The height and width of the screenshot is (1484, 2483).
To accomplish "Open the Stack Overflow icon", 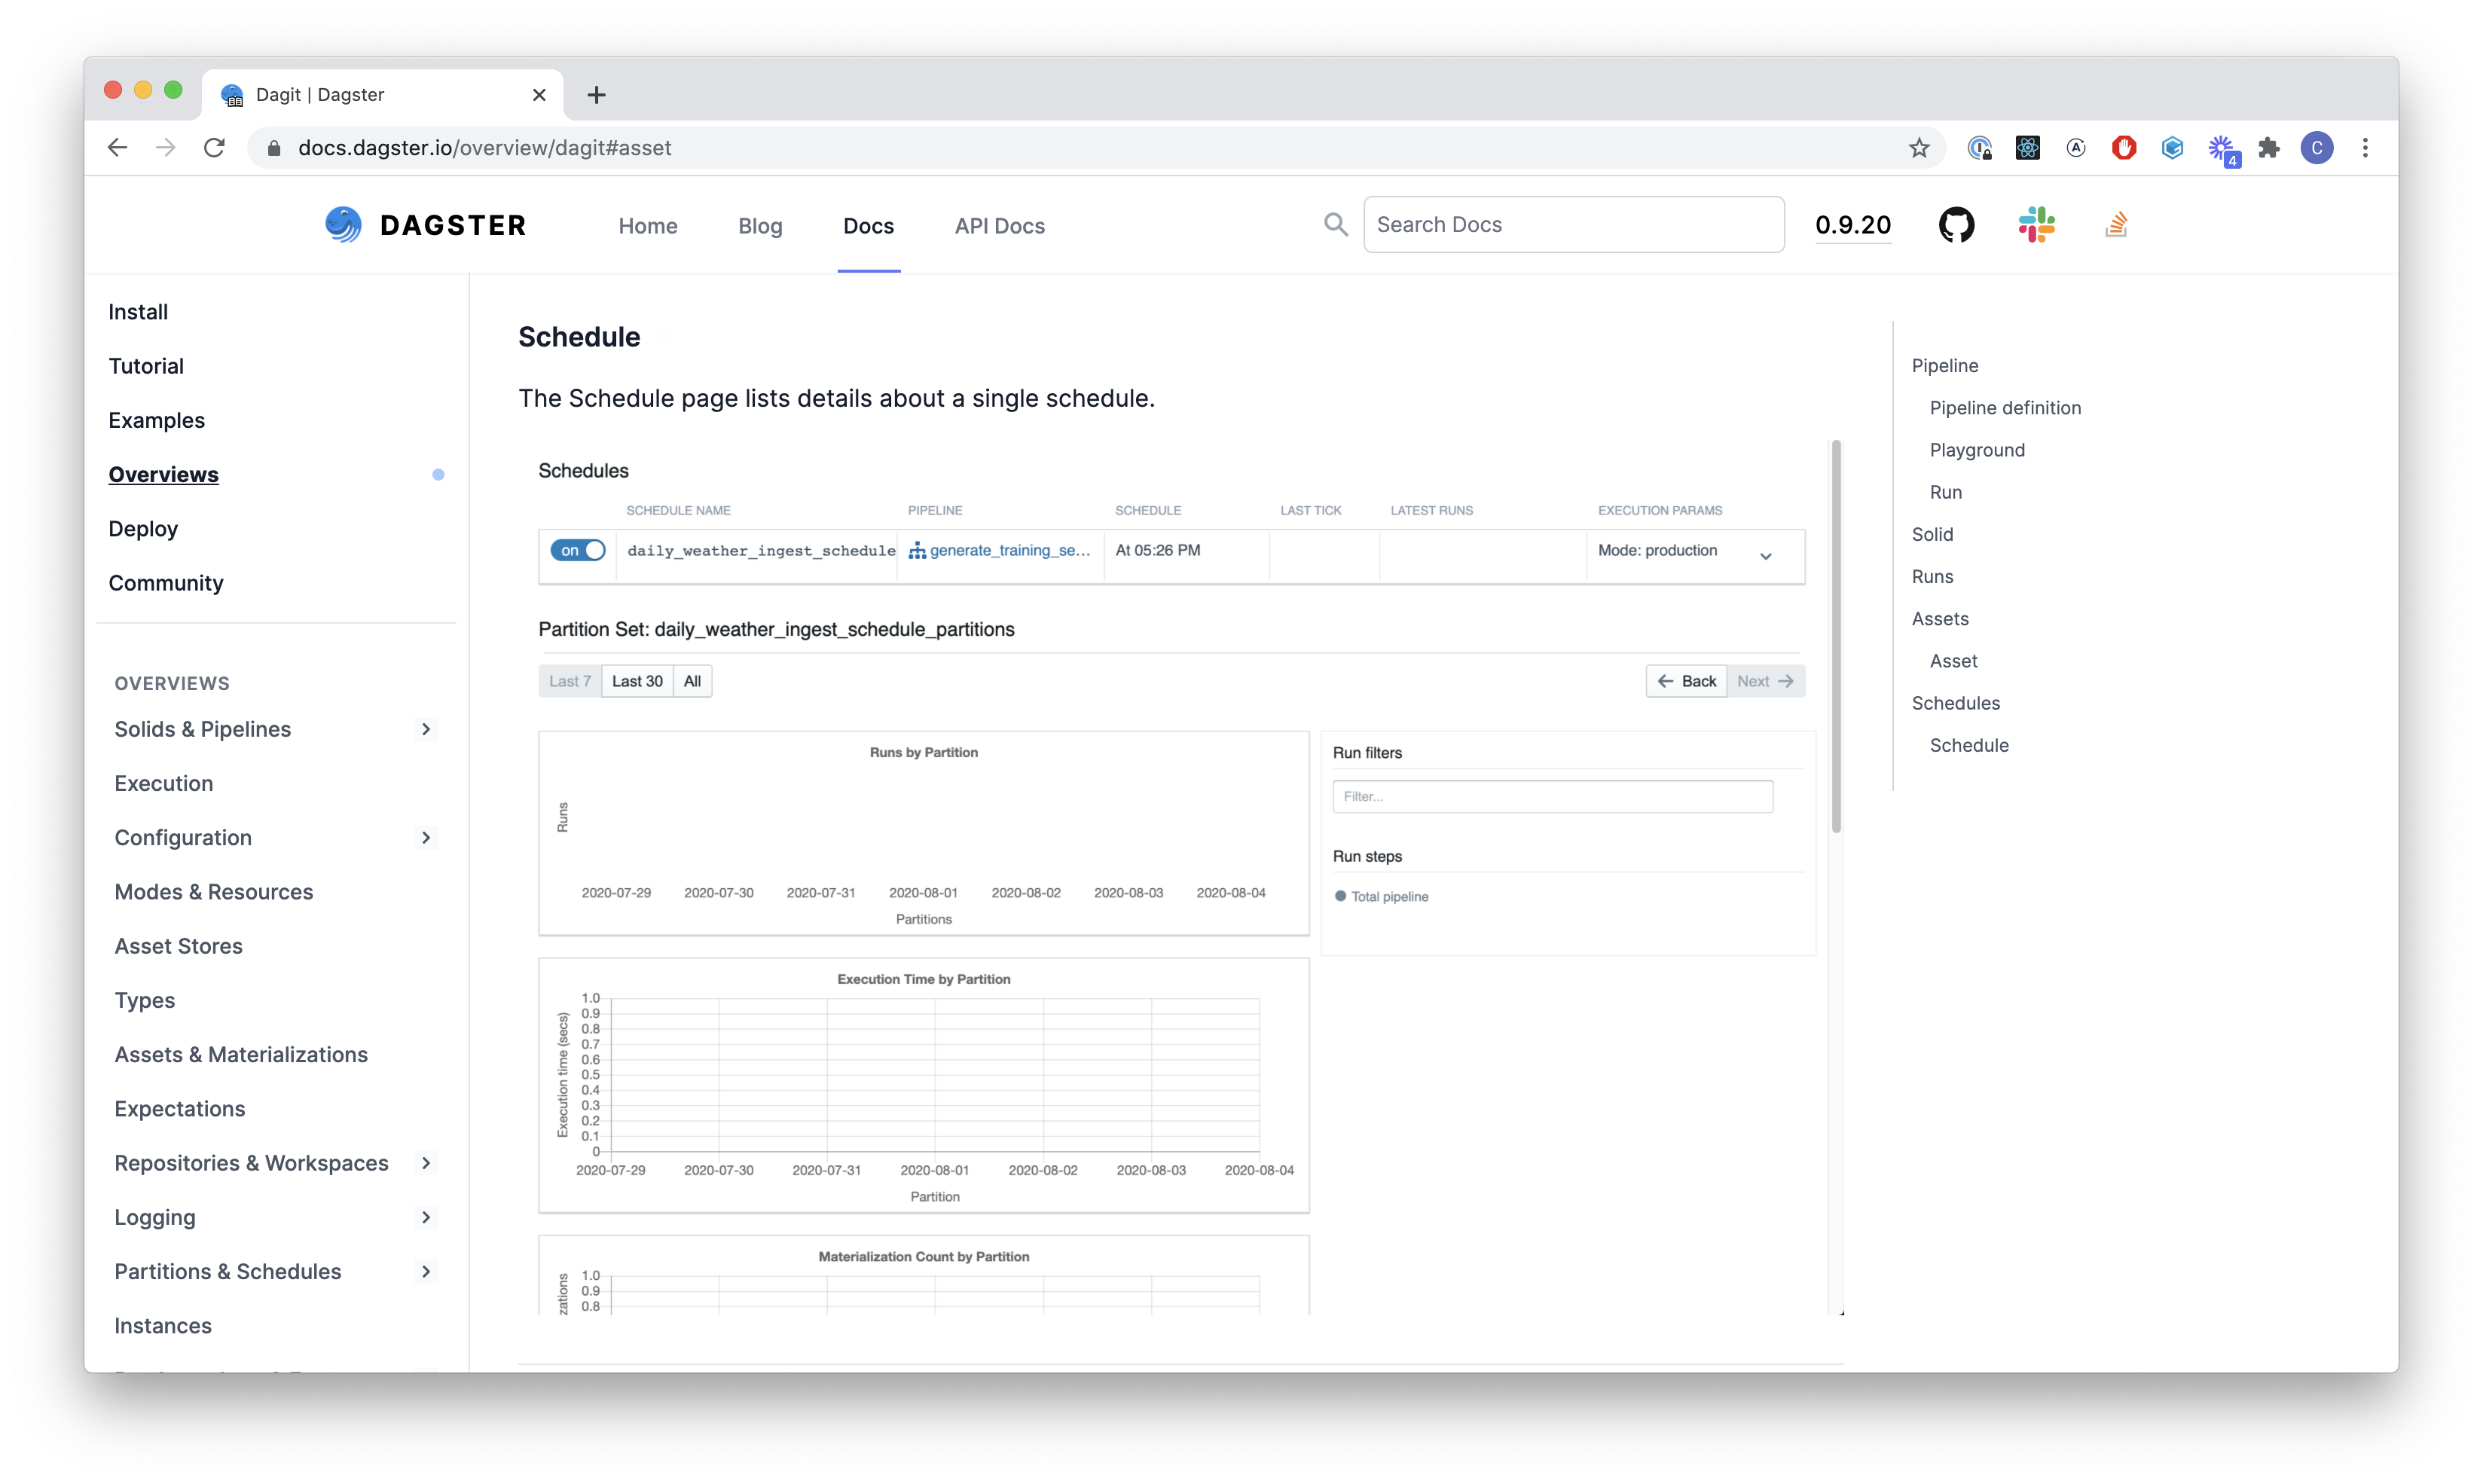I will coord(2116,225).
